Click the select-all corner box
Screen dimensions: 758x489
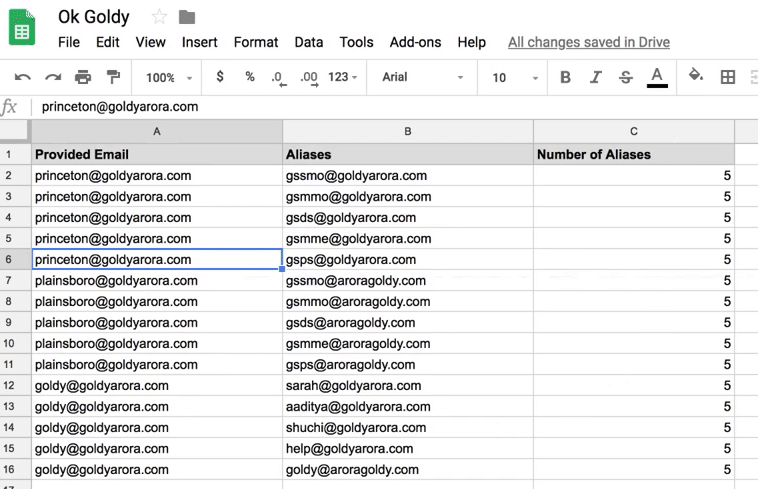click(x=14, y=131)
